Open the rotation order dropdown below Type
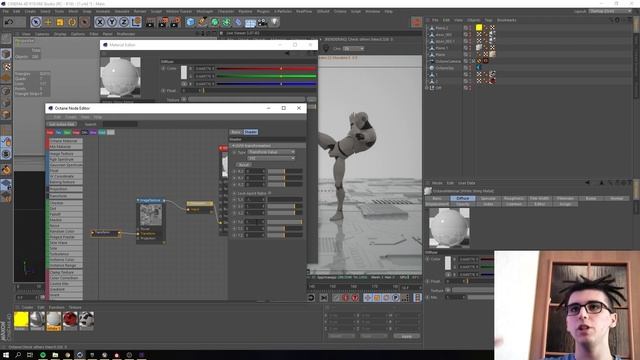Image resolution: width=640 pixels, height=360 pixels. point(271,158)
